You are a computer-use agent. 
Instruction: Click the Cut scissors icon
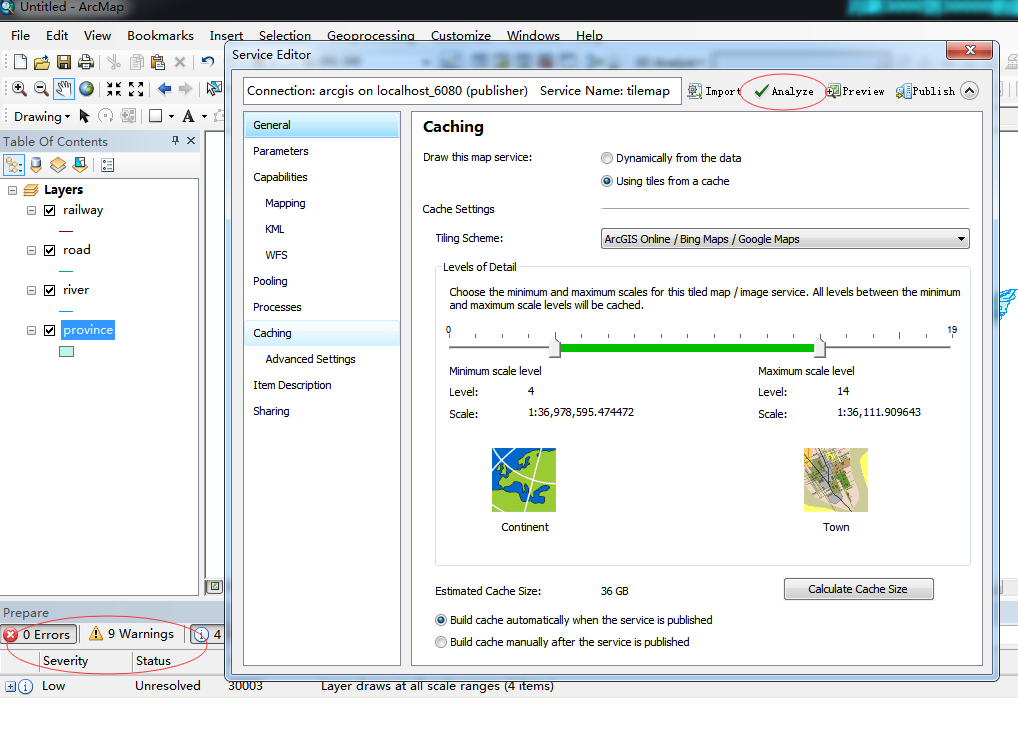(x=114, y=62)
